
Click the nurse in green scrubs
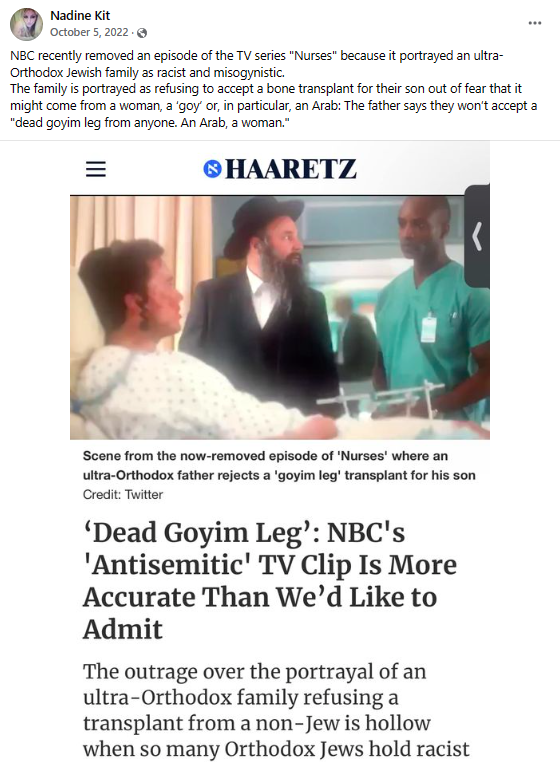[430, 311]
